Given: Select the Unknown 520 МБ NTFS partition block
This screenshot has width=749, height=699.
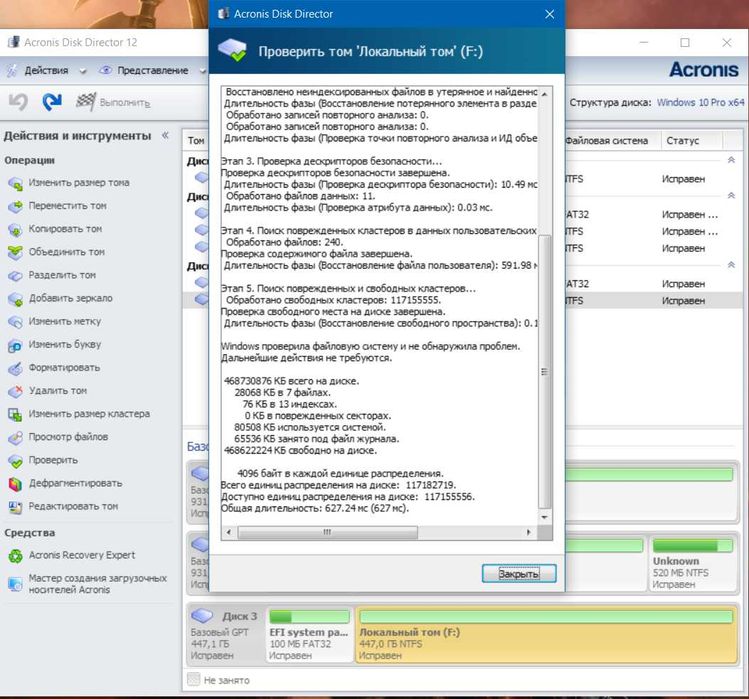Looking at the screenshot, I should [x=693, y=564].
